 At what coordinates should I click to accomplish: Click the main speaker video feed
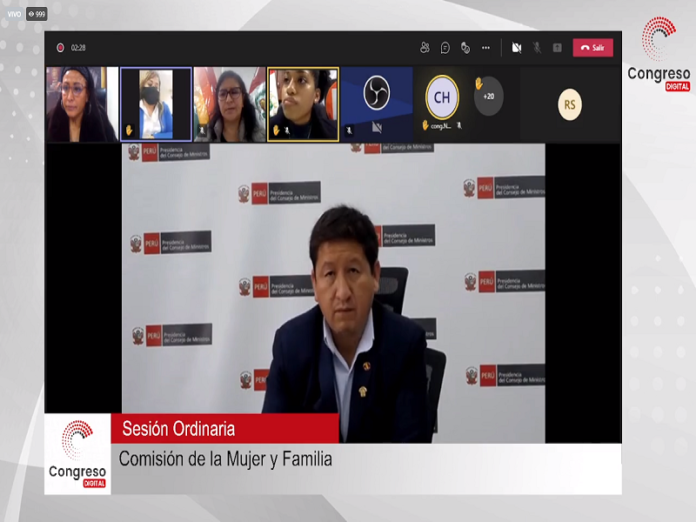tap(333, 293)
